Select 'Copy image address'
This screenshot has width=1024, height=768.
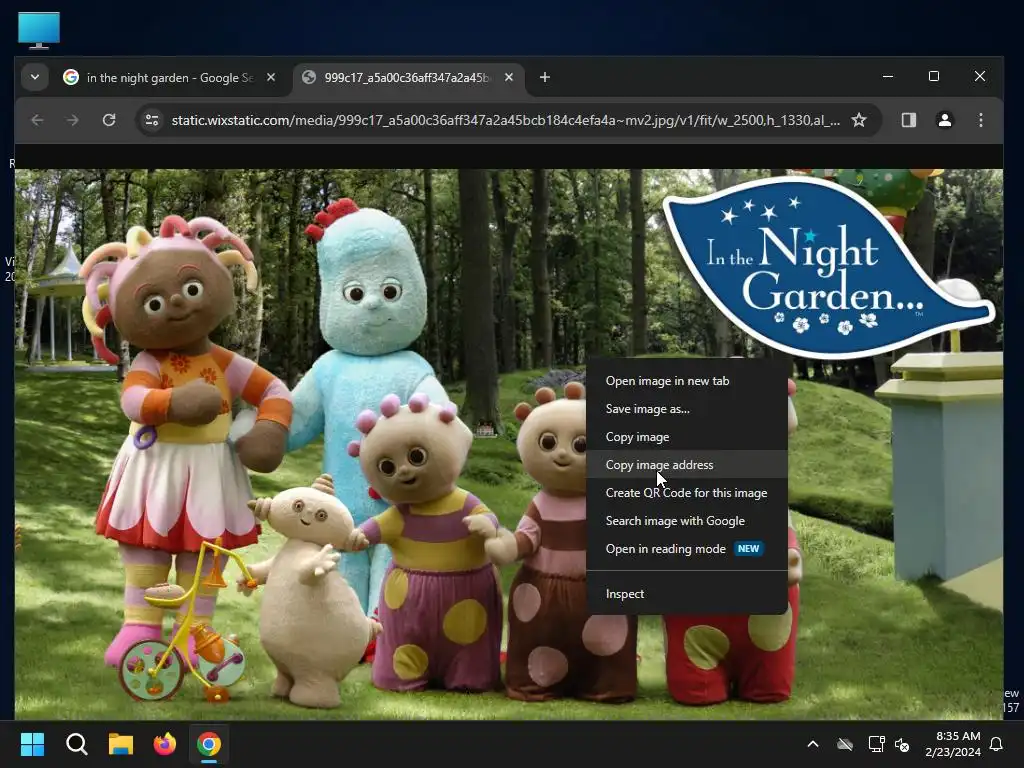686,465
